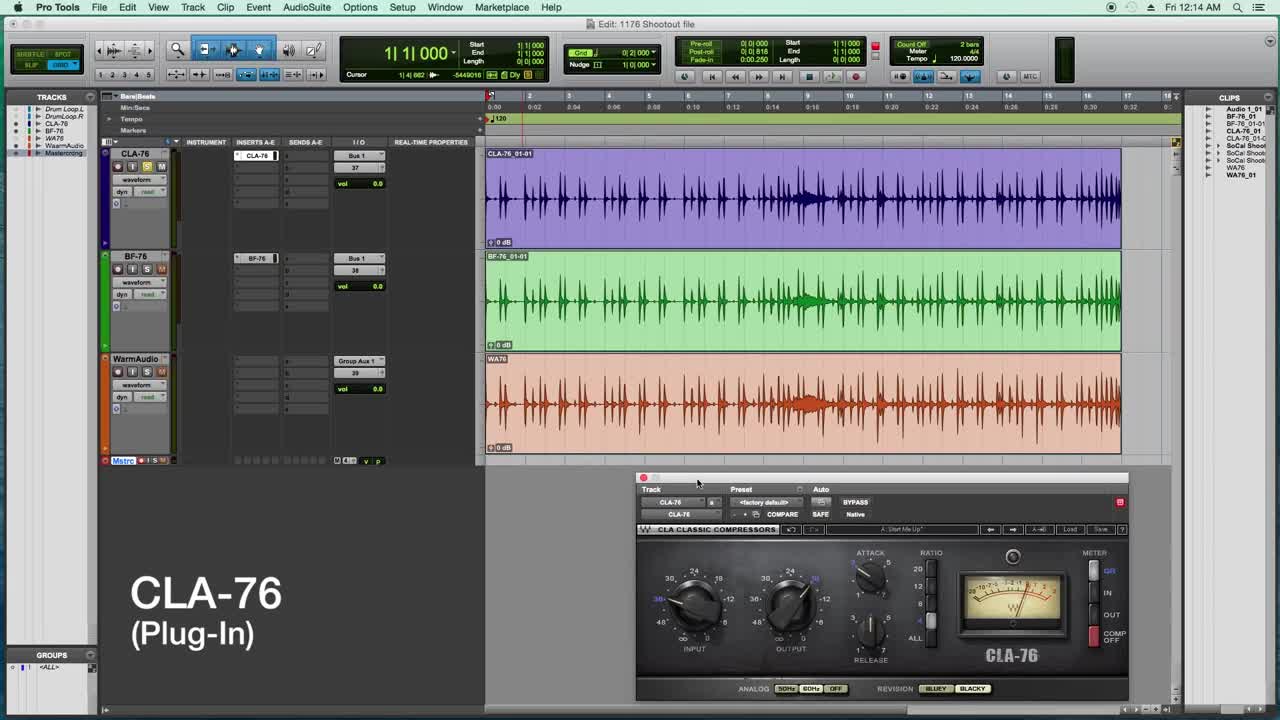
Task: Select the Zoomer magnifier tool
Action: (177, 50)
